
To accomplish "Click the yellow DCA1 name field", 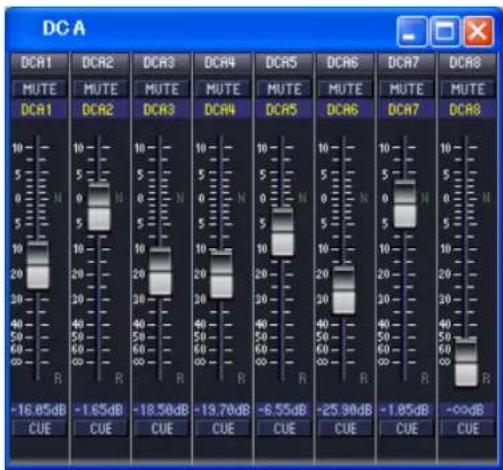I will click(39, 110).
